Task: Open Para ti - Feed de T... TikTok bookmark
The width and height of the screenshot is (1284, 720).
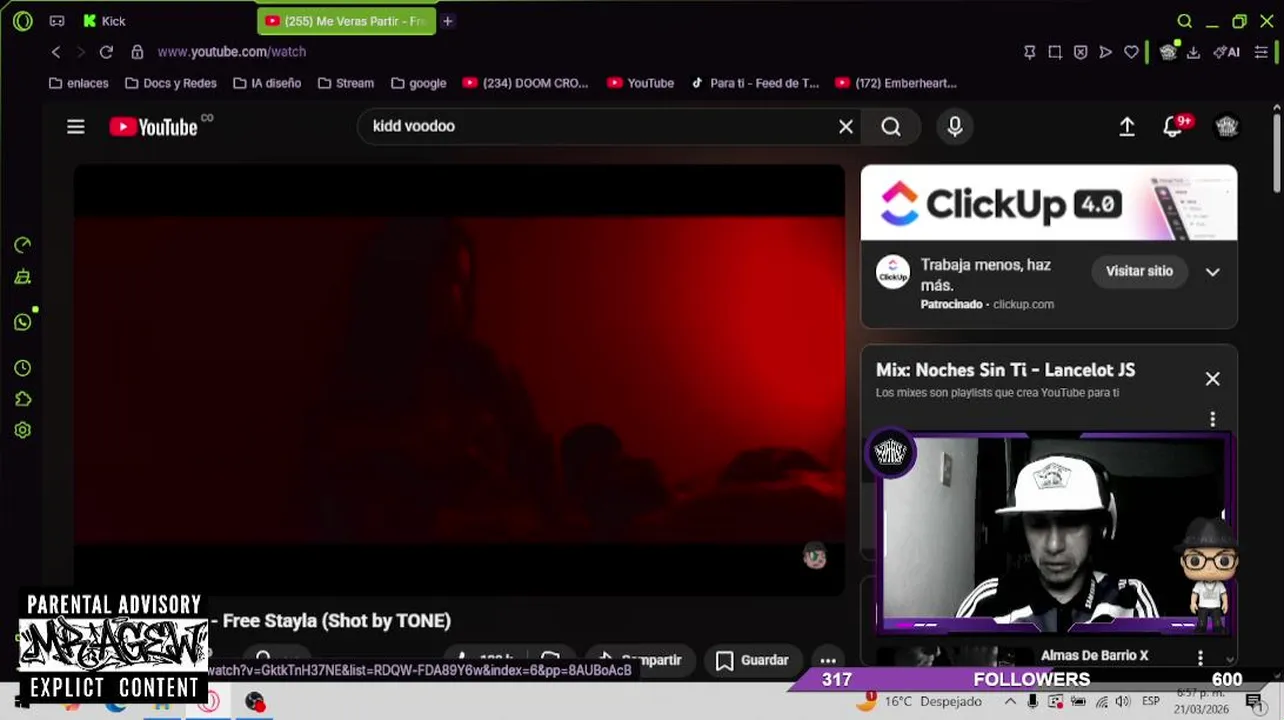Action: pos(754,83)
